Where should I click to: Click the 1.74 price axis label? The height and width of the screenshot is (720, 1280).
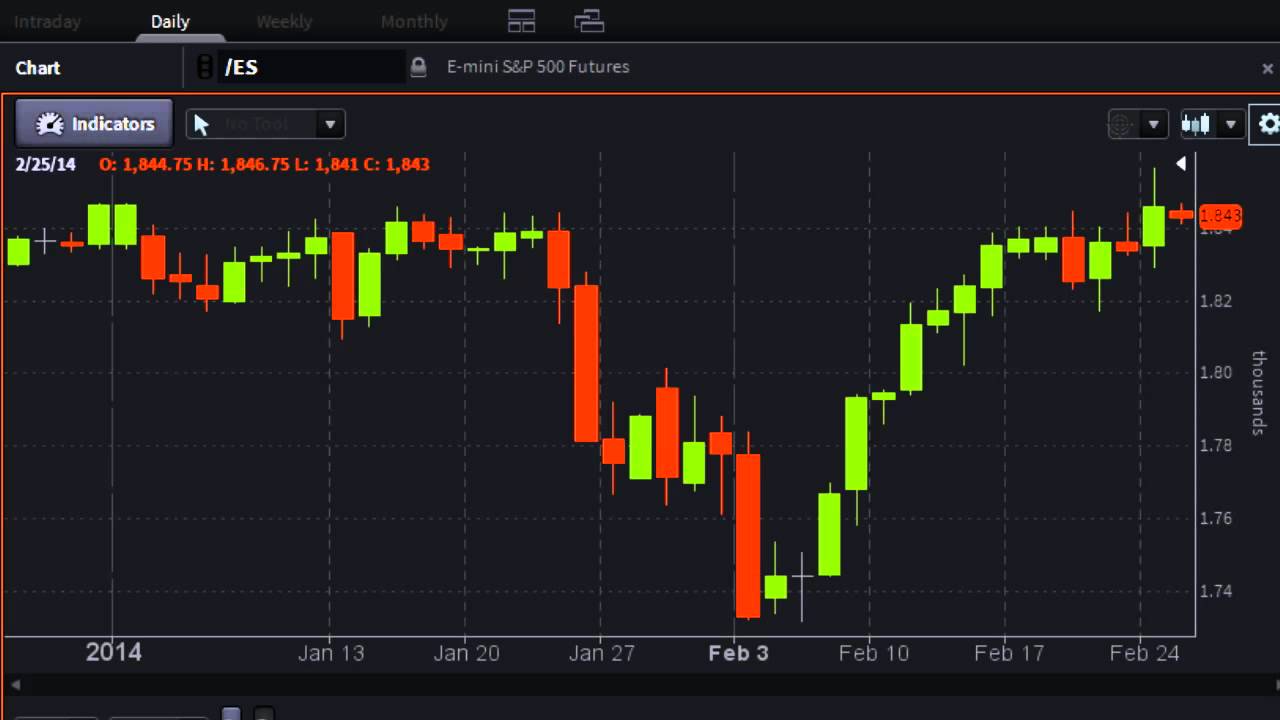tap(1216, 591)
